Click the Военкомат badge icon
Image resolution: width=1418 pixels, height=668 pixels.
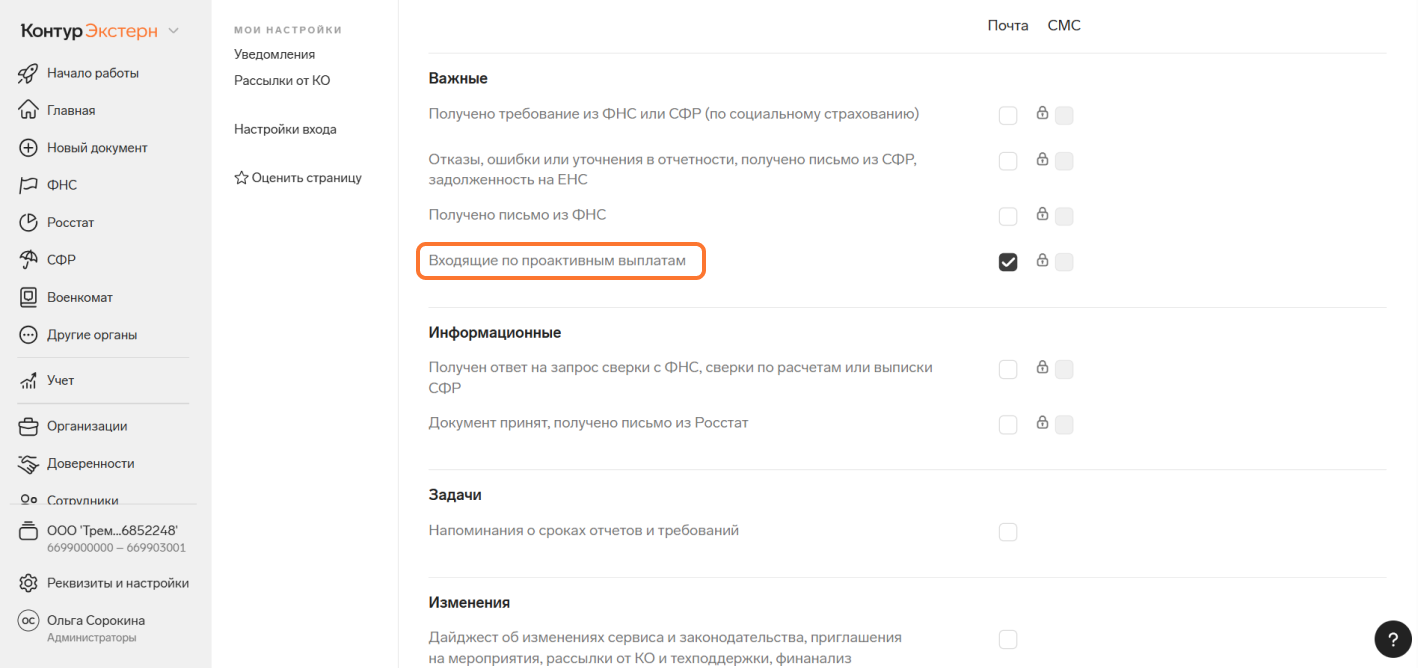tap(29, 297)
